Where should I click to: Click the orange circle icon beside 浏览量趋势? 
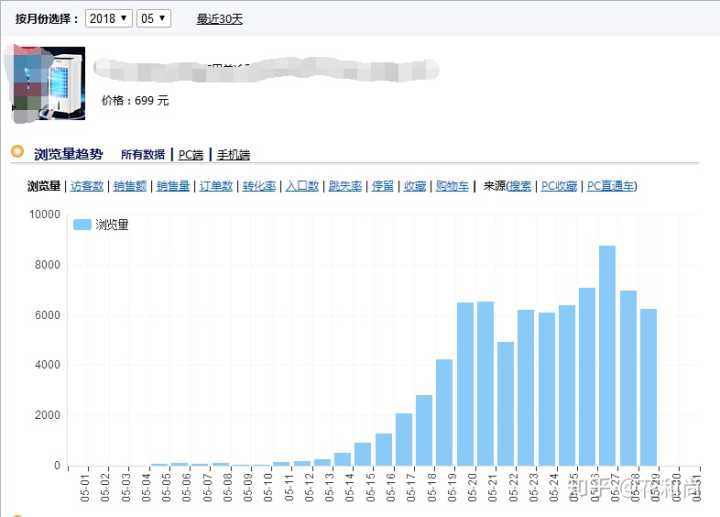pos(17,153)
